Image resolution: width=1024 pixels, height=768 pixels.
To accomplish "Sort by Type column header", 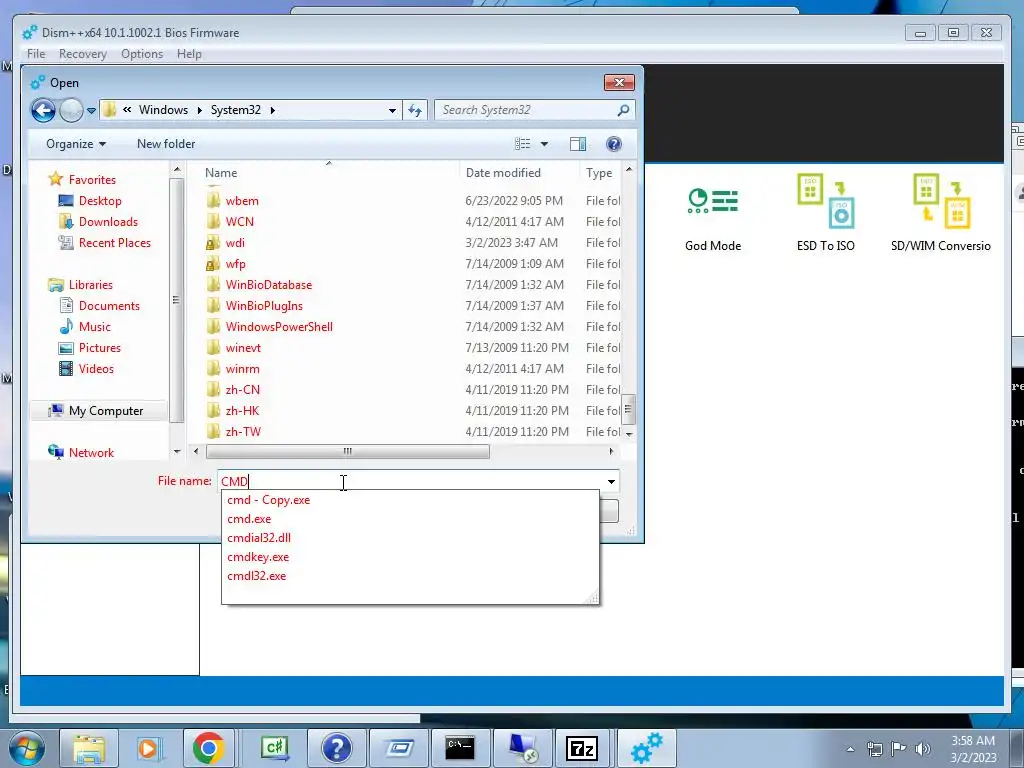I will point(599,173).
